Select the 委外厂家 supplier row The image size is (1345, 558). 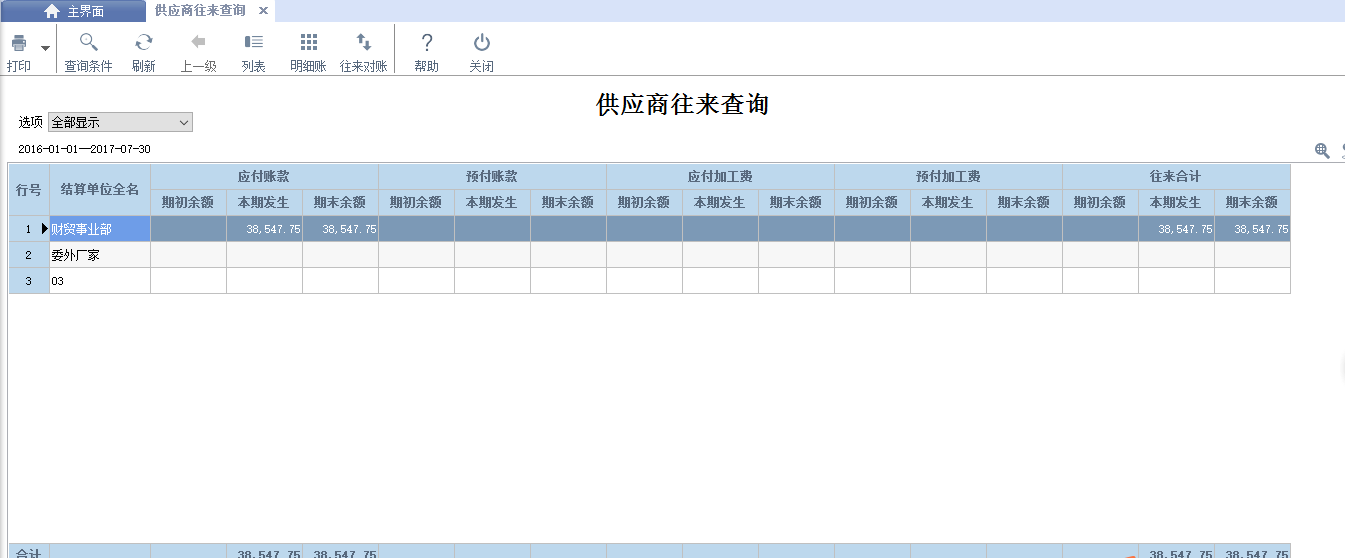pos(99,255)
